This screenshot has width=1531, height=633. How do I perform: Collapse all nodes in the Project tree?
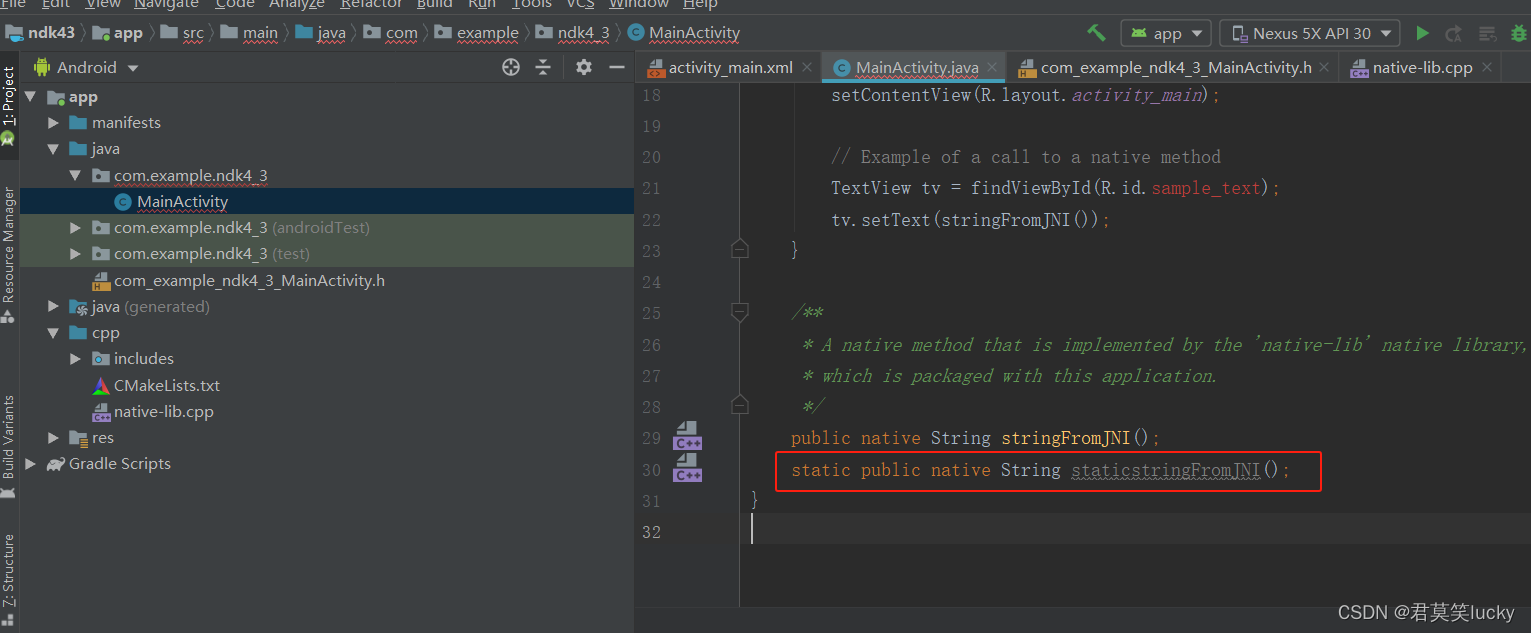click(543, 67)
